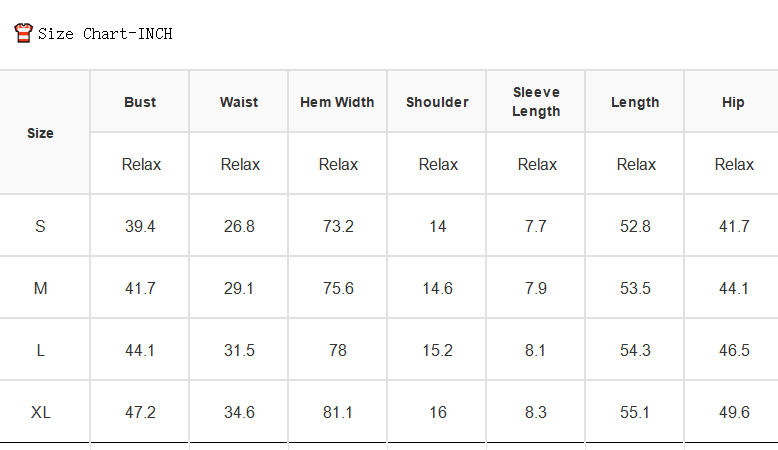Select the Sleeve Length header
Screen dimensions: 778x450
coord(536,102)
